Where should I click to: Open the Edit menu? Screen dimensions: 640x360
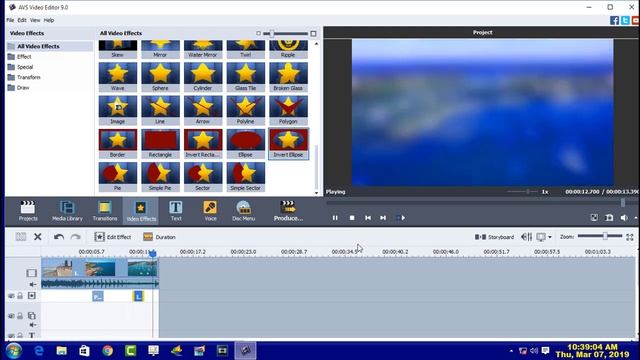point(22,20)
